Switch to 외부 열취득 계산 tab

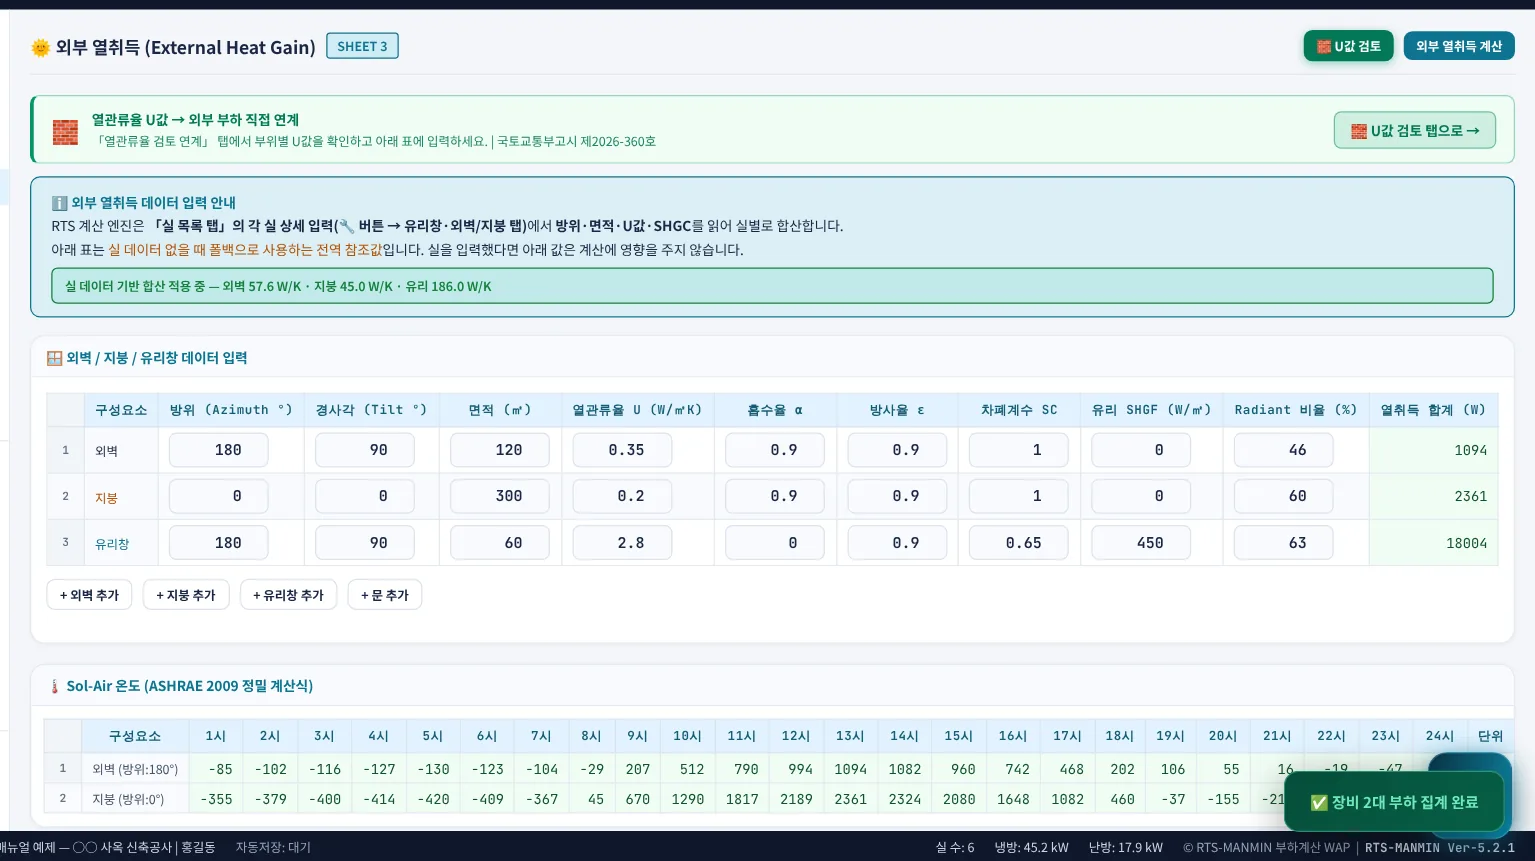[1459, 46]
